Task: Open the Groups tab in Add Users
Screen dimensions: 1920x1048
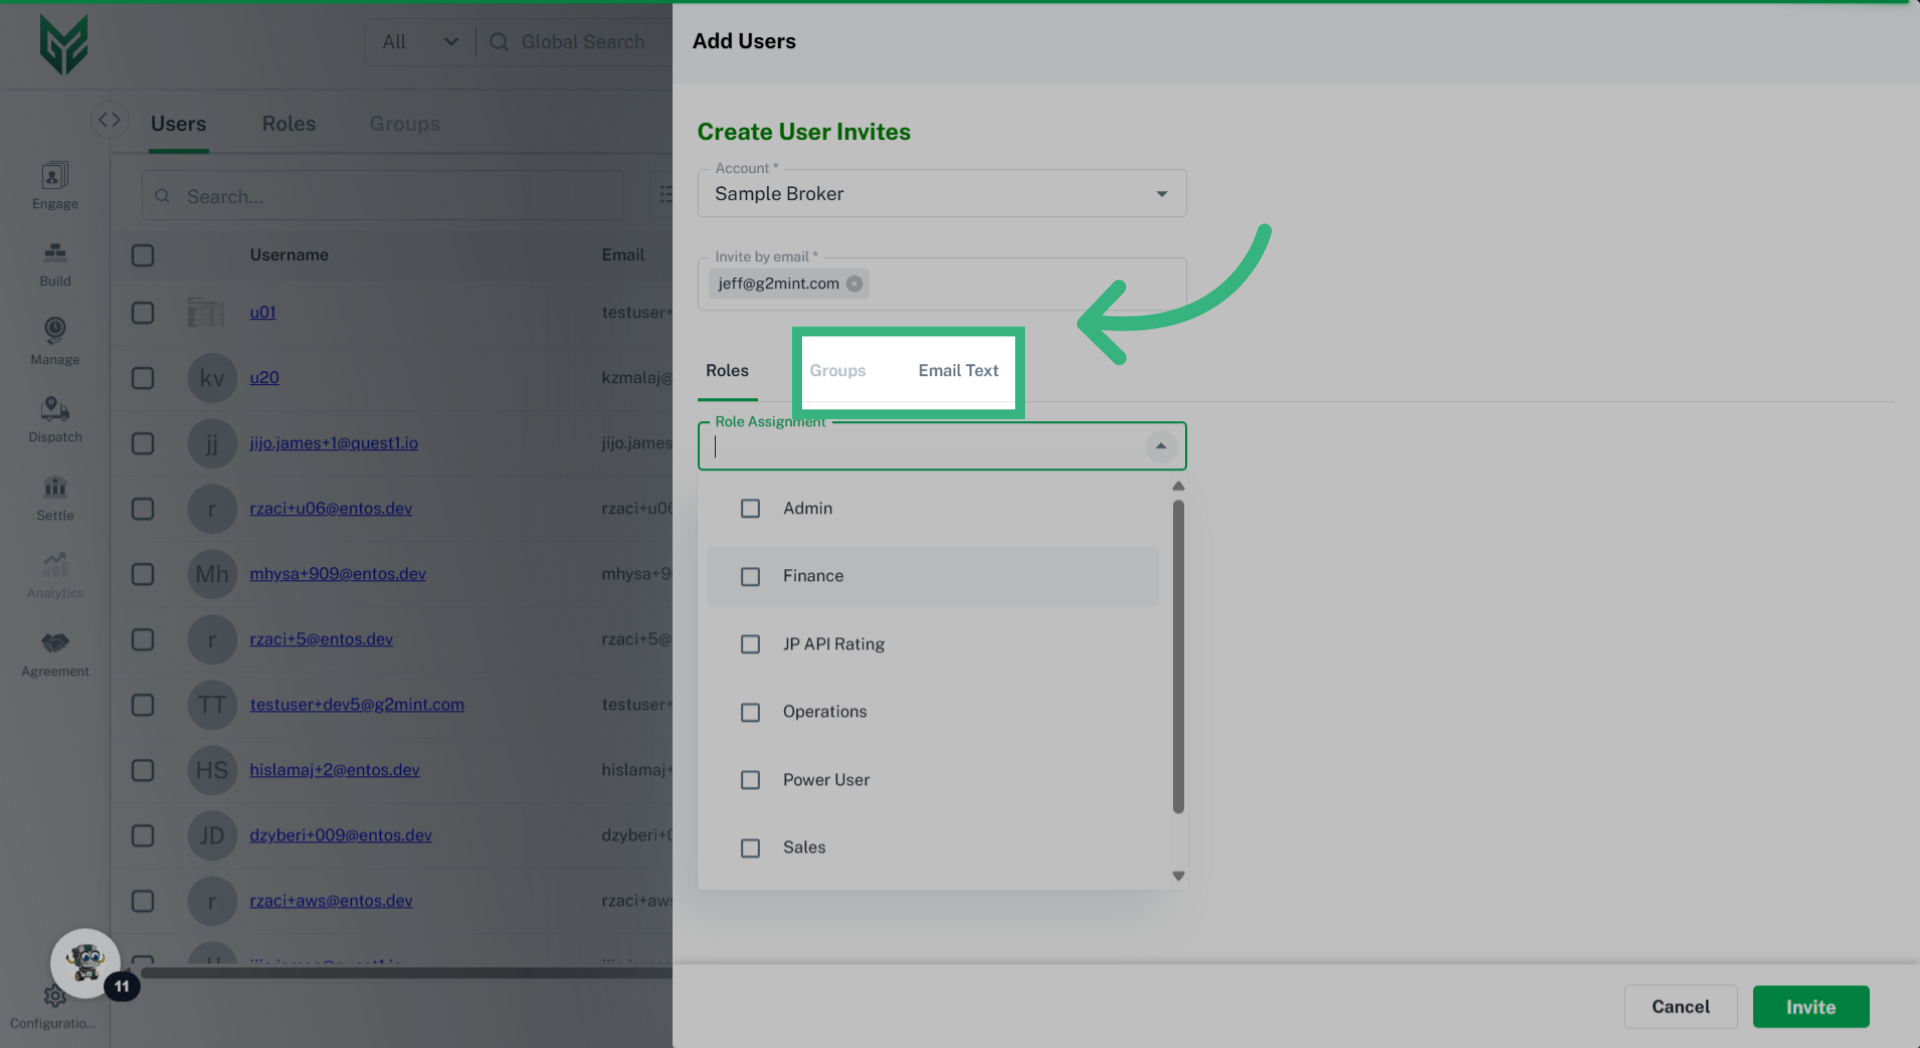Action: (x=837, y=370)
